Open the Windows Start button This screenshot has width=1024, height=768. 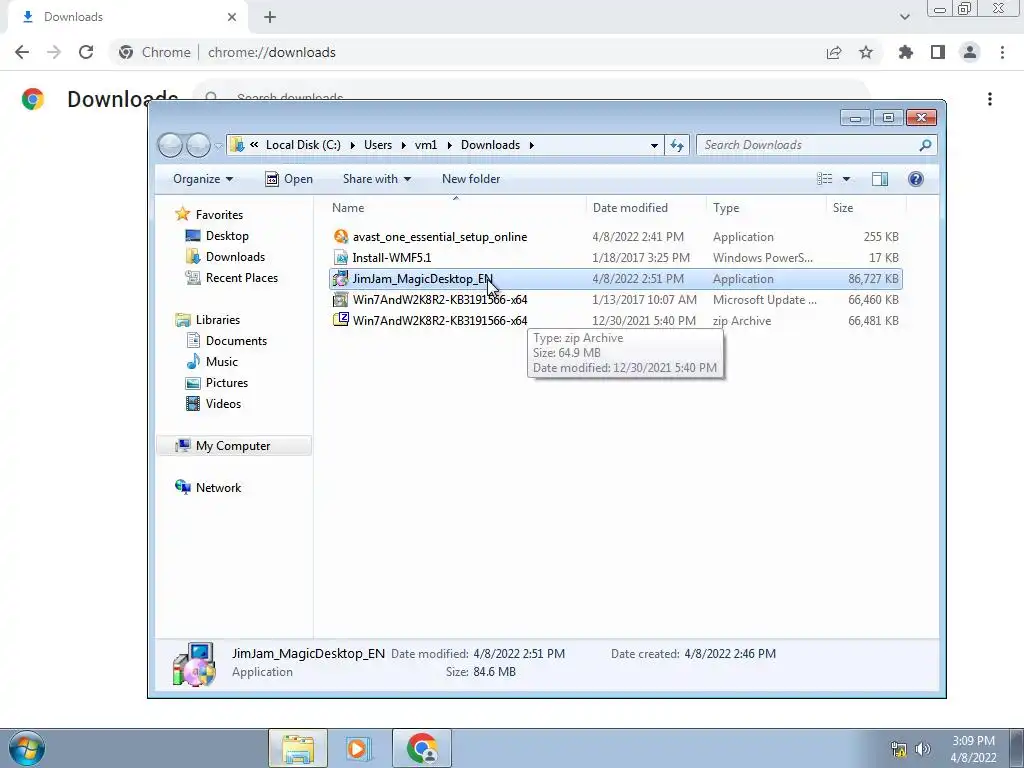27,748
